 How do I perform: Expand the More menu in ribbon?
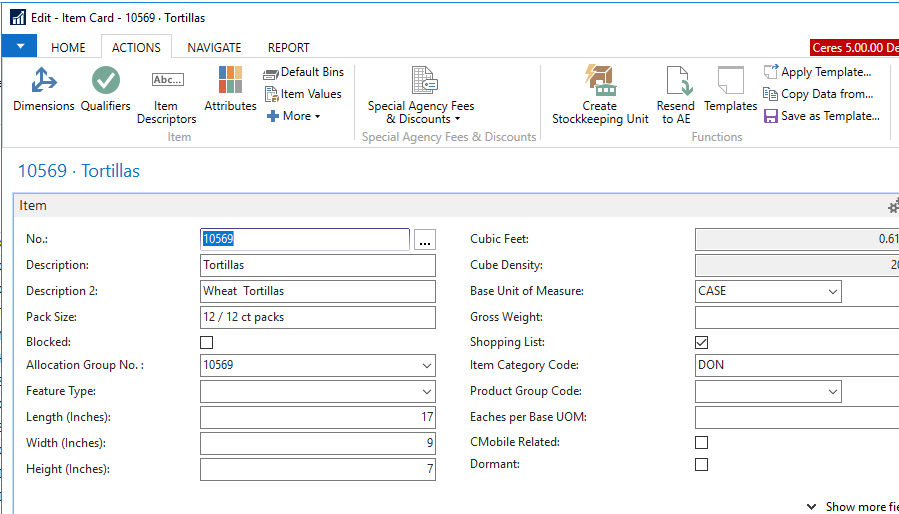(294, 116)
